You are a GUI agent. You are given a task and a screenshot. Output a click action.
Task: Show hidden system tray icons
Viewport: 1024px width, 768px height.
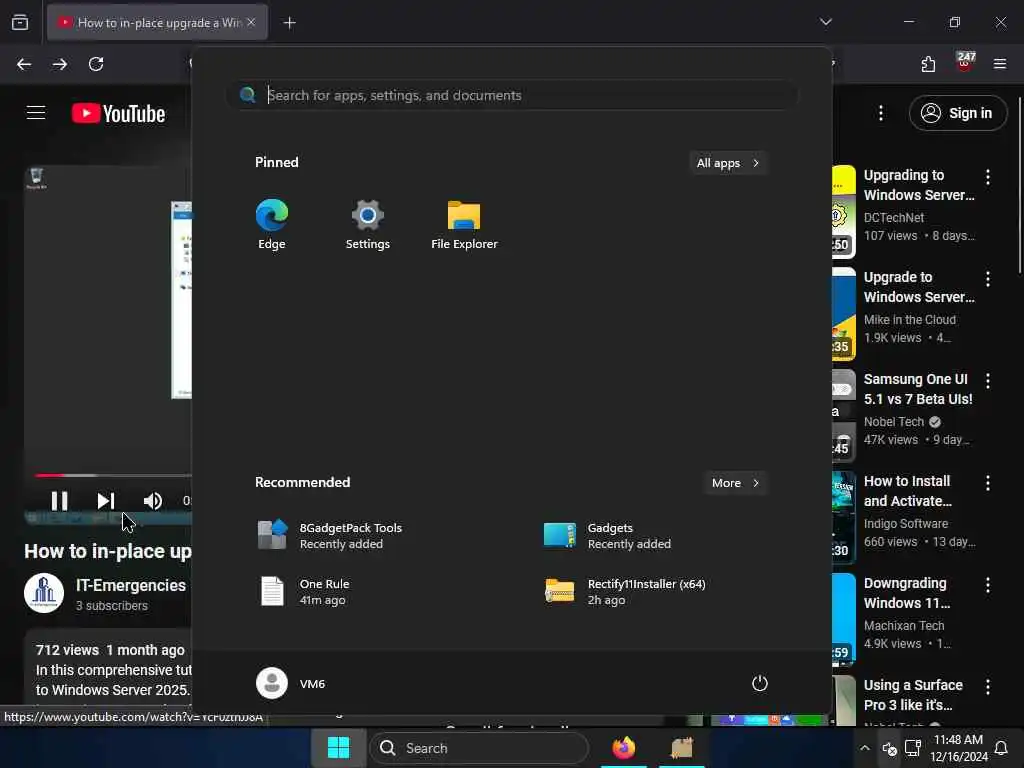(x=865, y=748)
